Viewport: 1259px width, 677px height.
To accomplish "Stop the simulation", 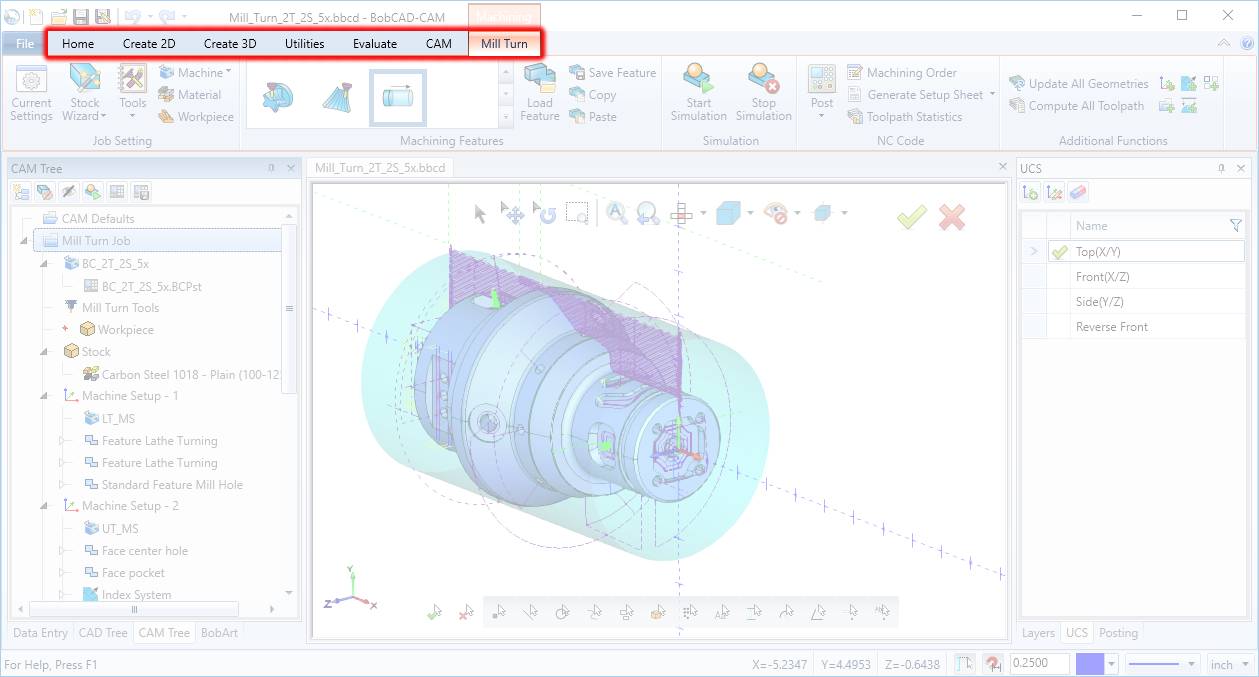I will (763, 93).
